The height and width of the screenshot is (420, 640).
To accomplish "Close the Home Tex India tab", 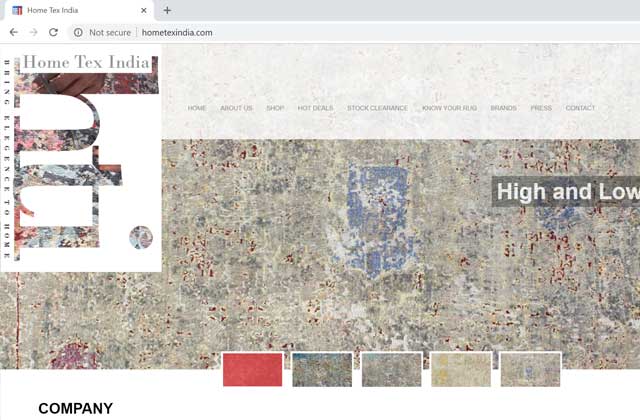I will (144, 10).
